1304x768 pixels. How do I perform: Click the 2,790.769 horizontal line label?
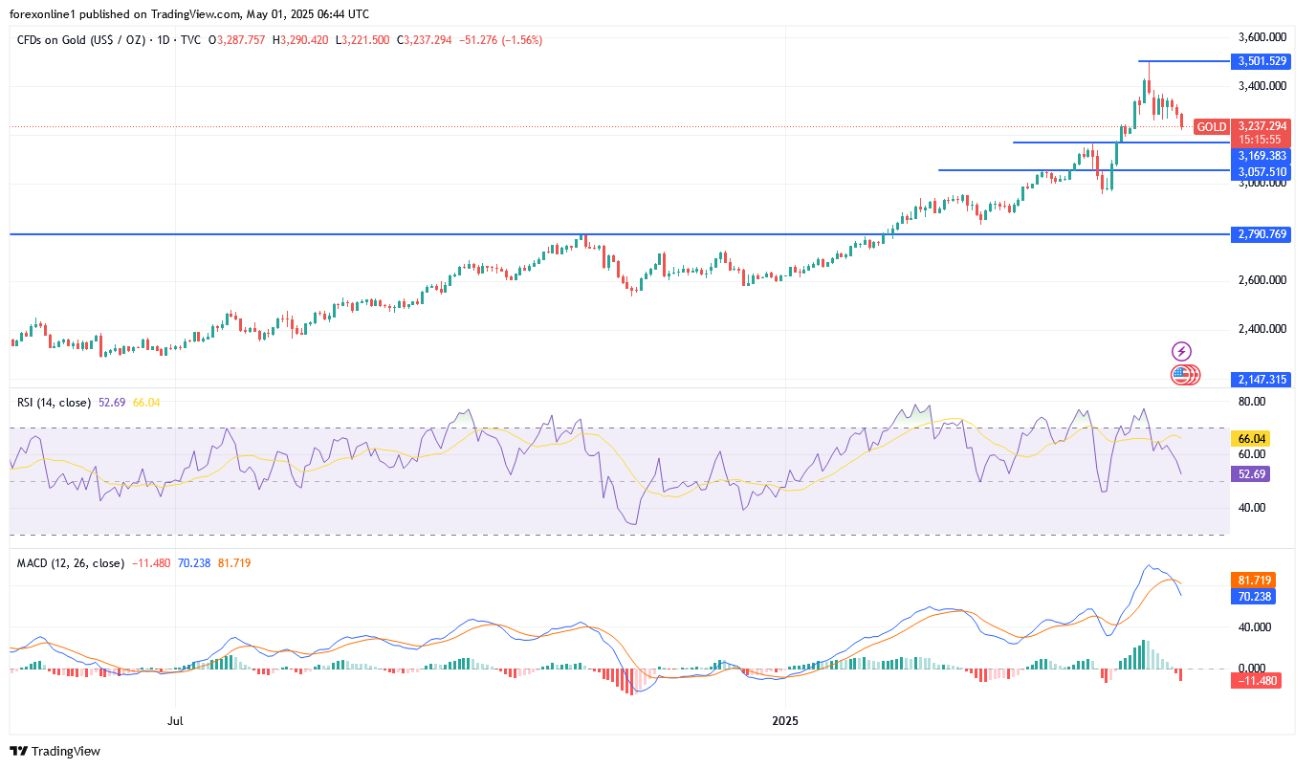[x=1260, y=234]
